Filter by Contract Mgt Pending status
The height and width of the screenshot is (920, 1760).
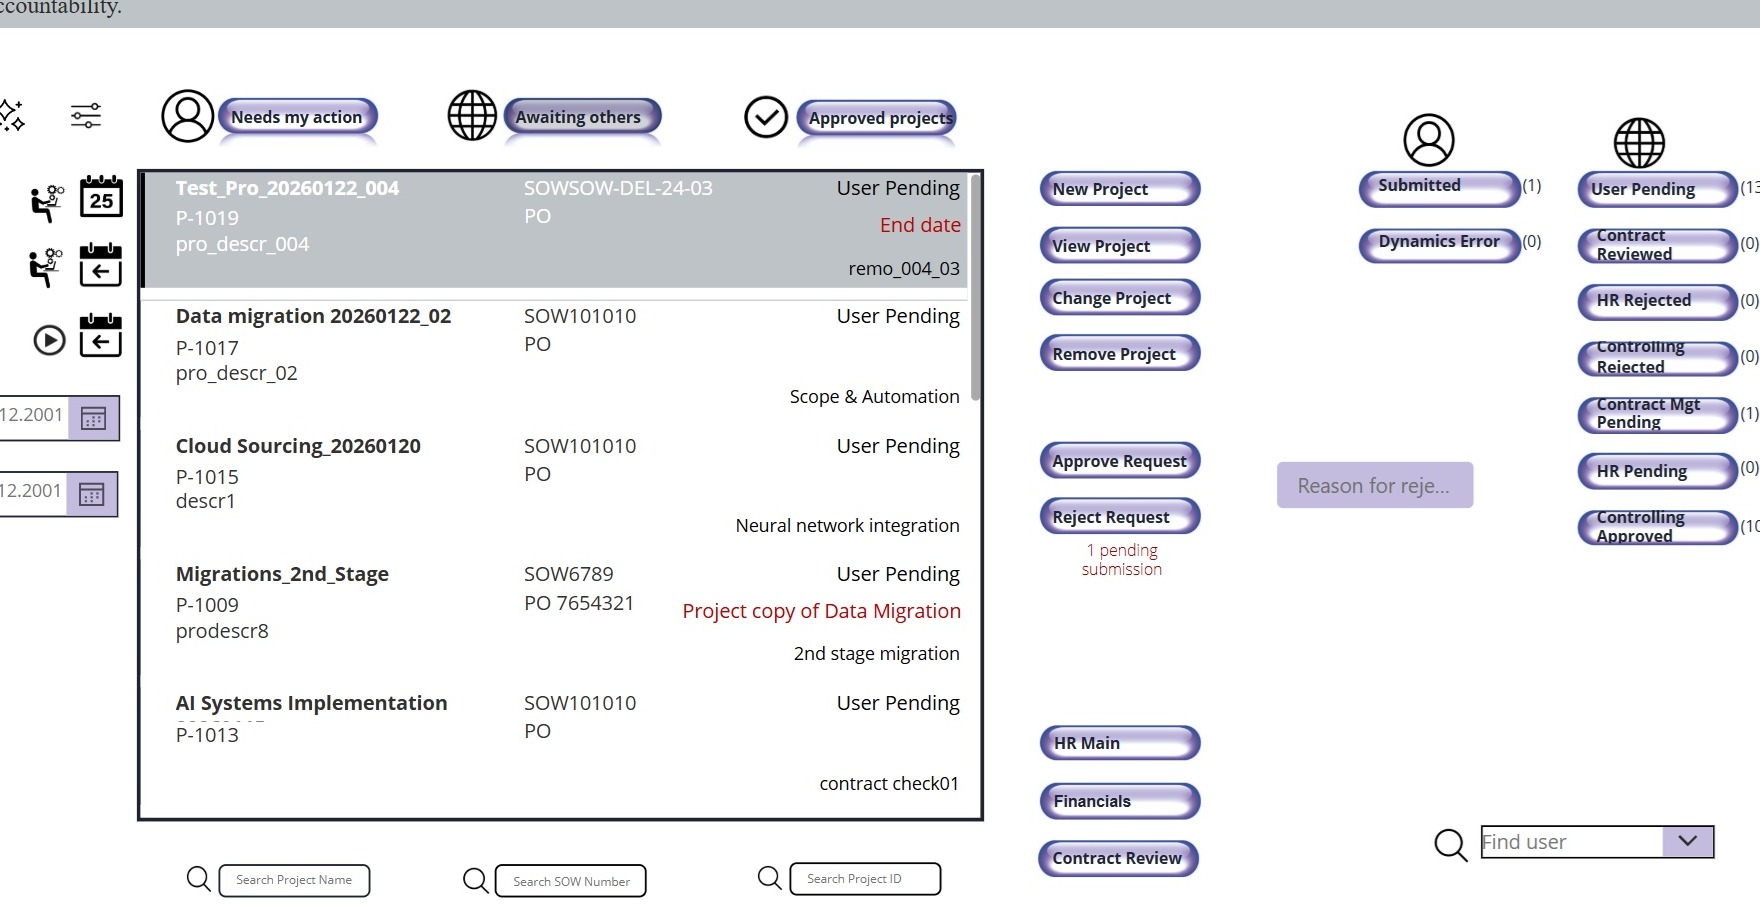(1657, 414)
